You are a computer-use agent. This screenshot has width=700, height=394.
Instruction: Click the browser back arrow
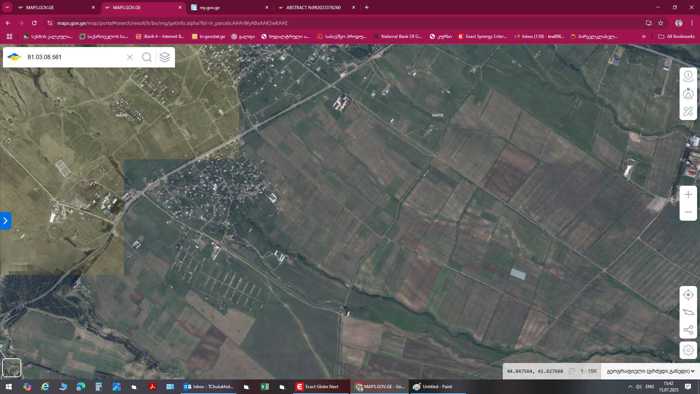point(8,23)
